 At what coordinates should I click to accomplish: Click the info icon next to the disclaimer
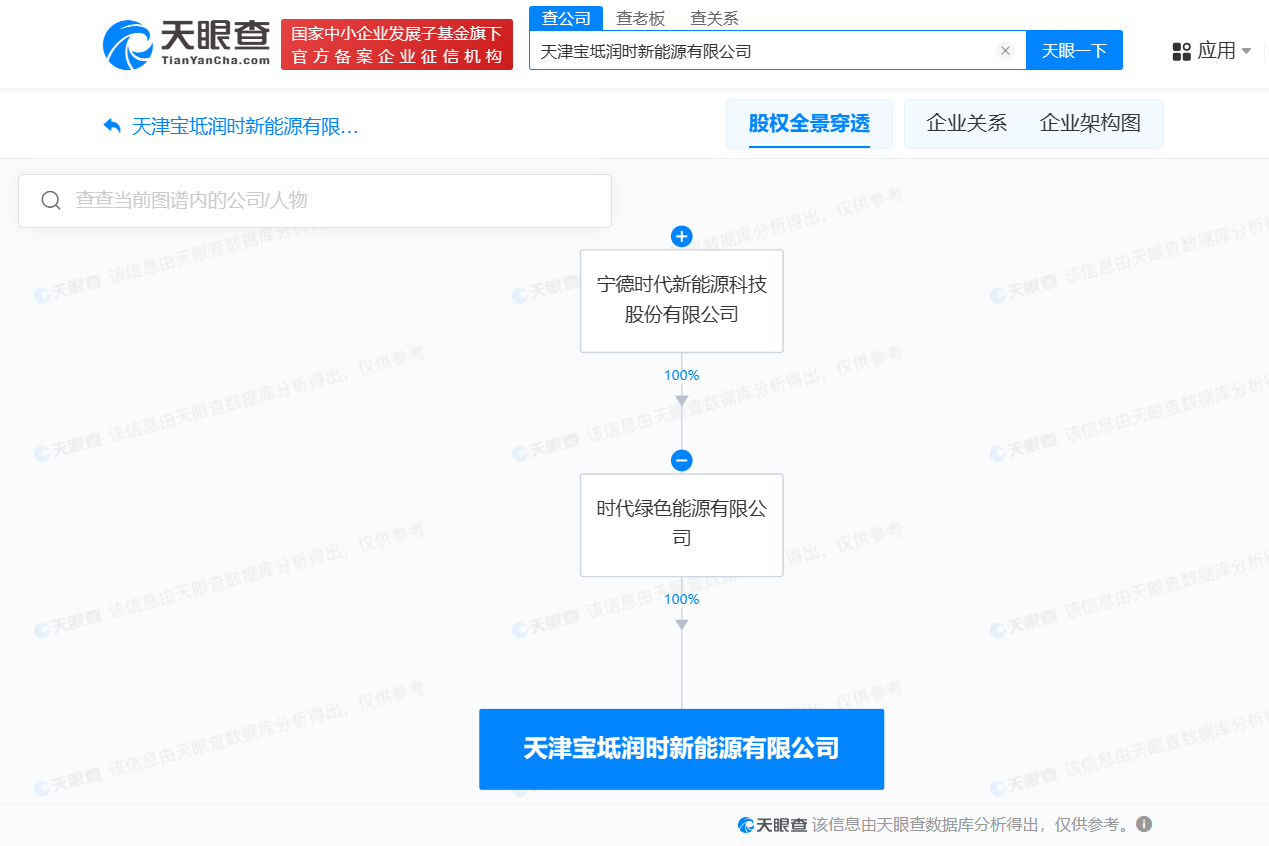tap(1144, 824)
